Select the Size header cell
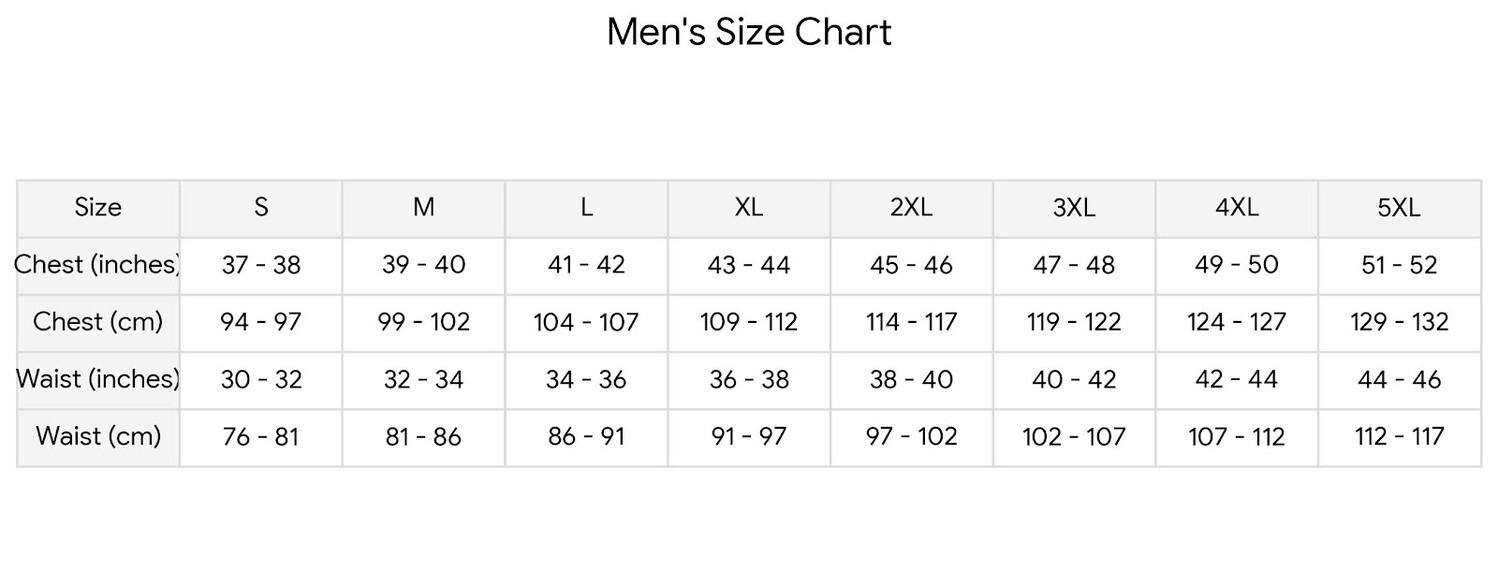Image resolution: width=1498 pixels, height=572 pixels. pyautogui.click(x=98, y=207)
